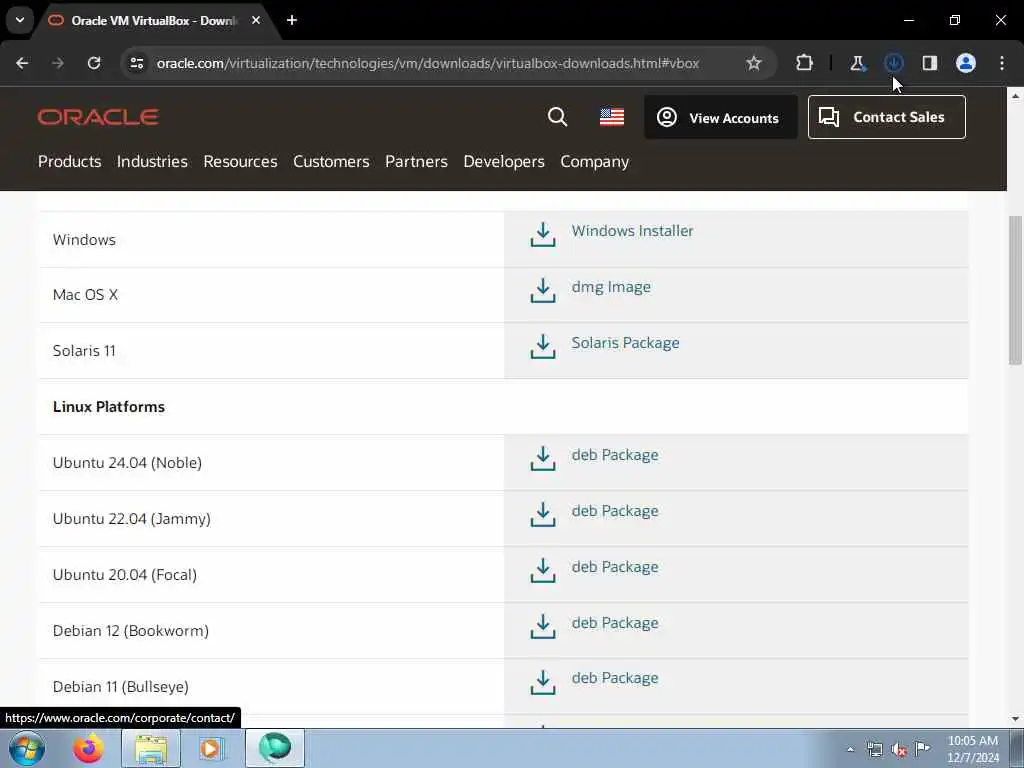Open the Partners menu
This screenshot has height=768, width=1024.
tap(416, 161)
